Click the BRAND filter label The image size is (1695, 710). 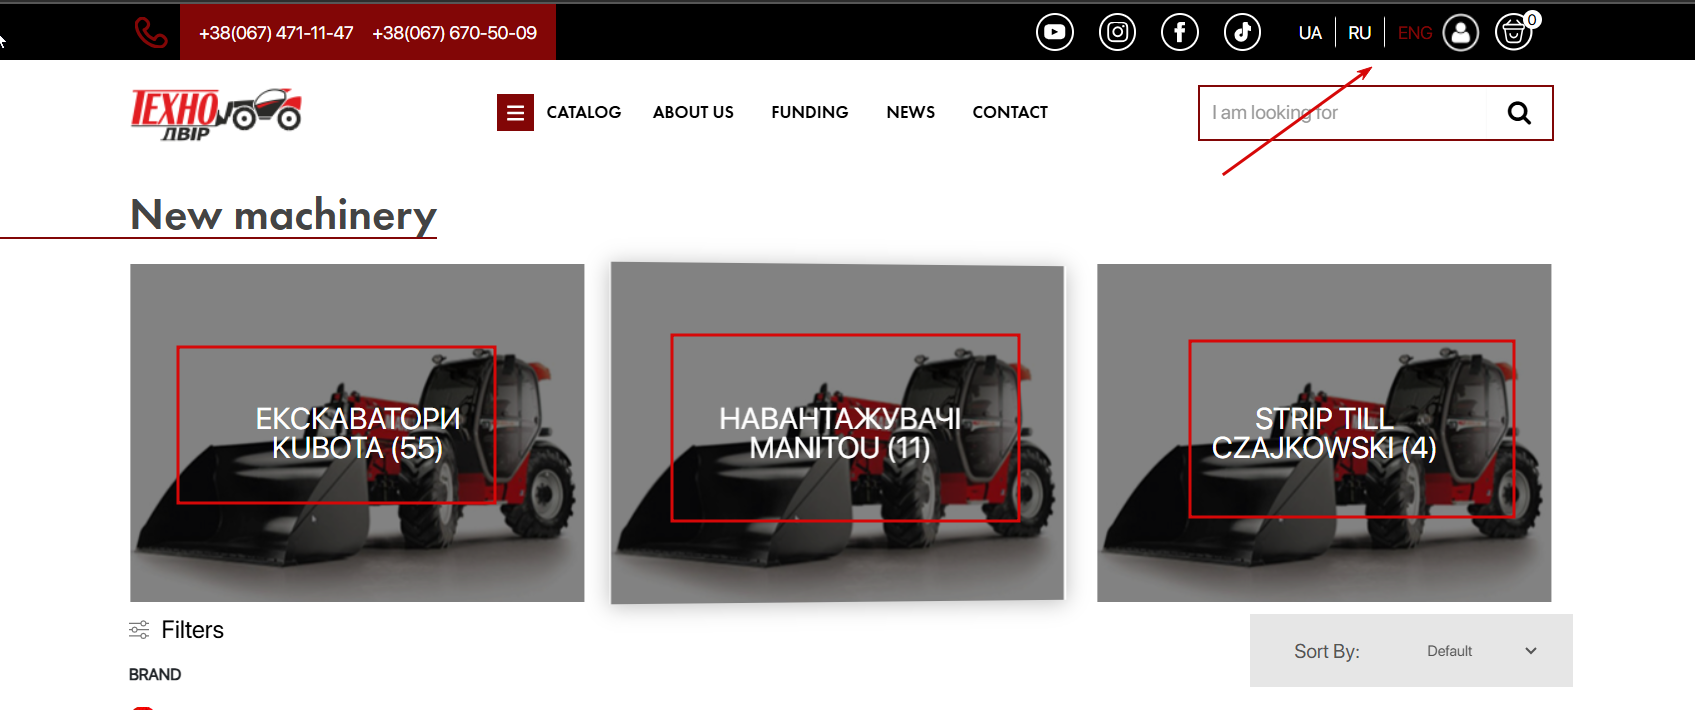point(155,675)
